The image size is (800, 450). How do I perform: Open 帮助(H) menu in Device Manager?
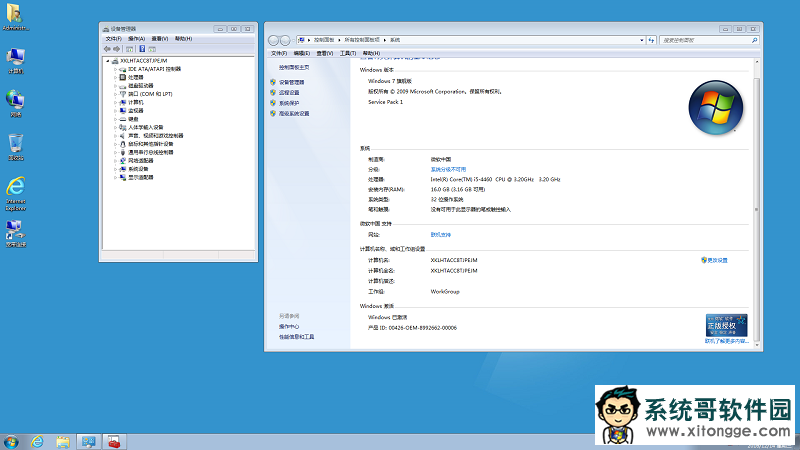click(183, 39)
